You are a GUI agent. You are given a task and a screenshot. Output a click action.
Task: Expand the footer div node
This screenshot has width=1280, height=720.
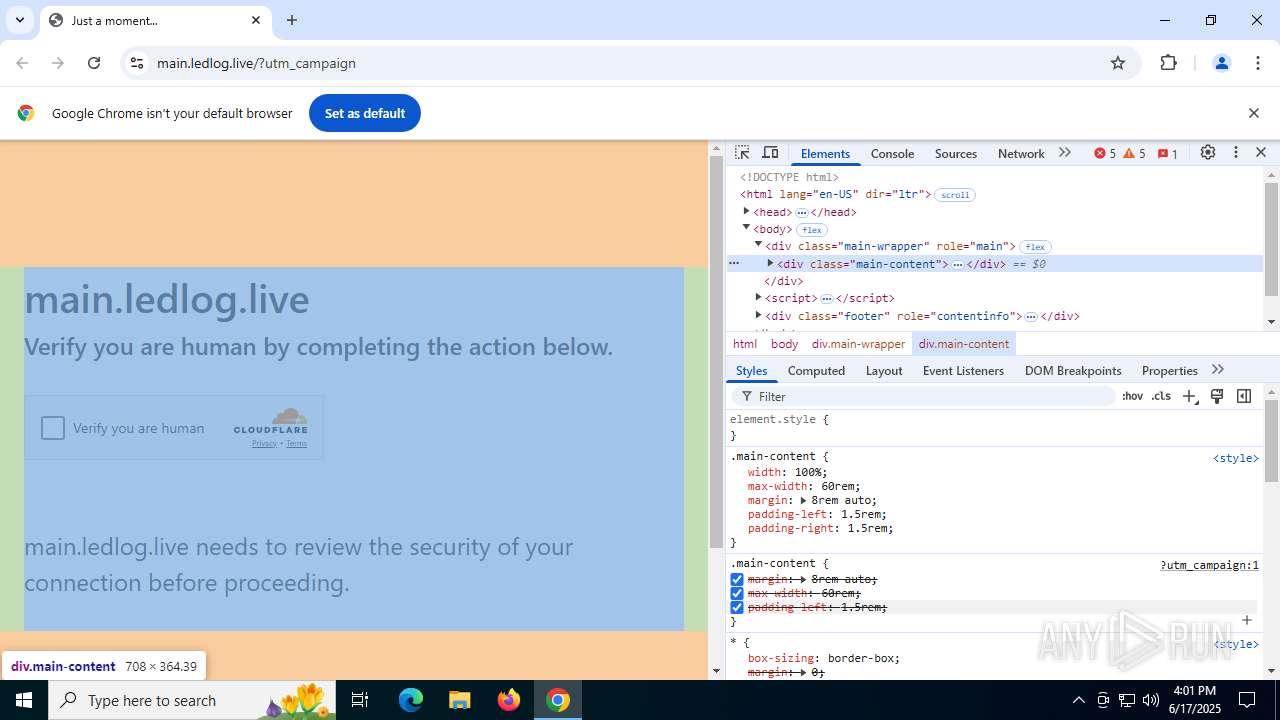[x=758, y=316]
